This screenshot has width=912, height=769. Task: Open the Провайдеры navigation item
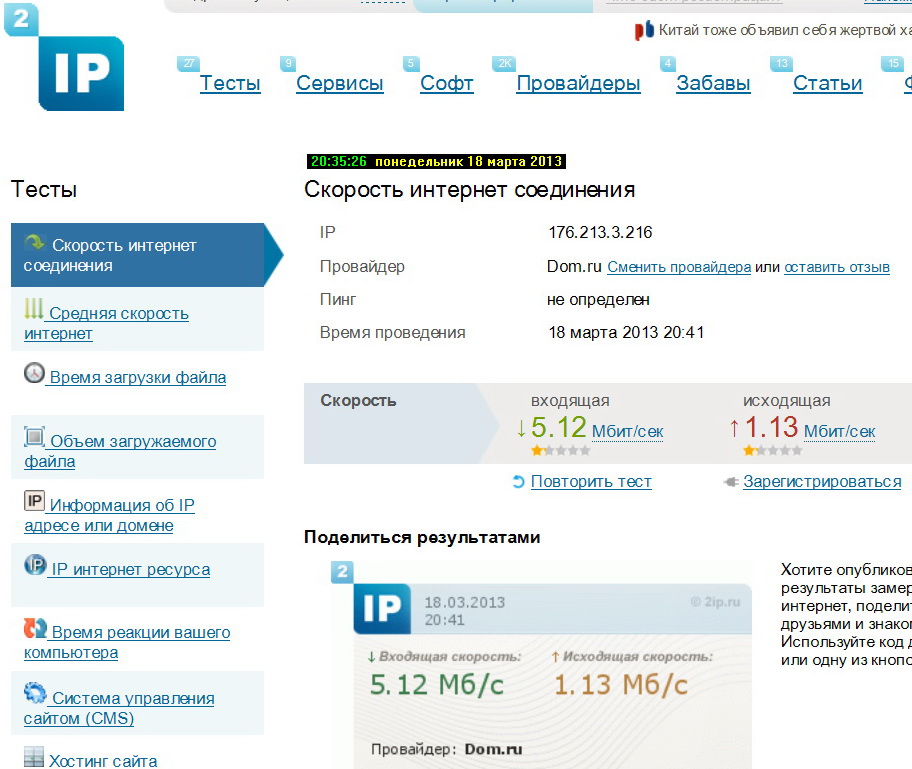click(578, 84)
